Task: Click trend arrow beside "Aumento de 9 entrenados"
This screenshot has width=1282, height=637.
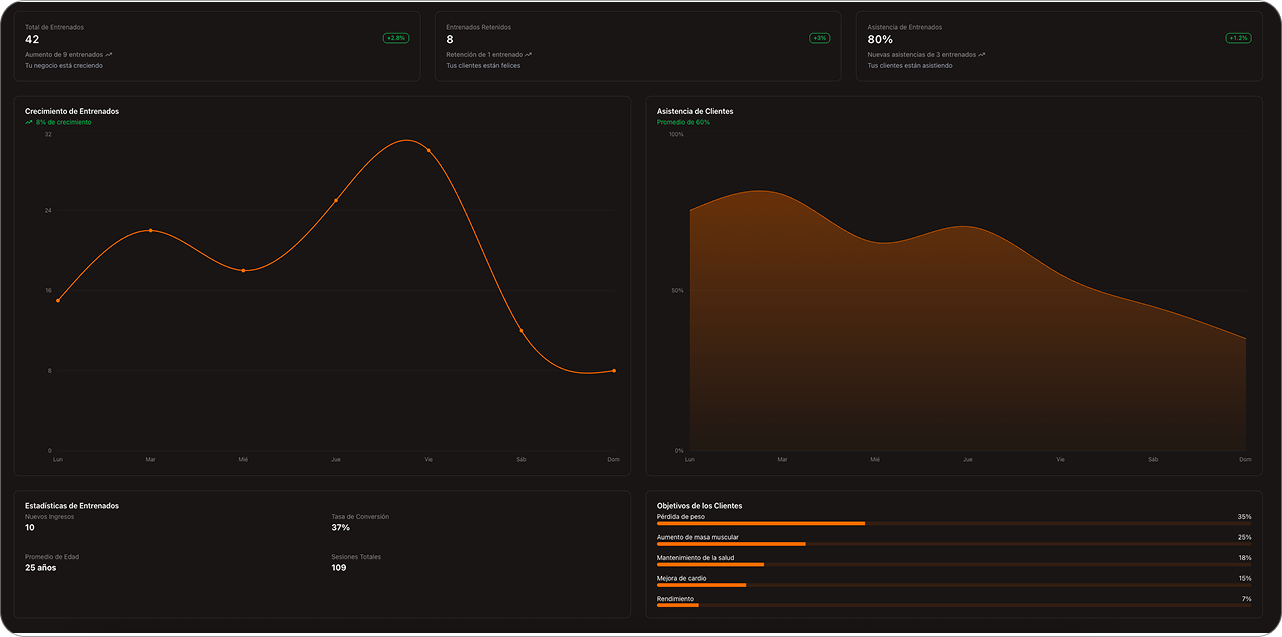Action: coord(109,55)
